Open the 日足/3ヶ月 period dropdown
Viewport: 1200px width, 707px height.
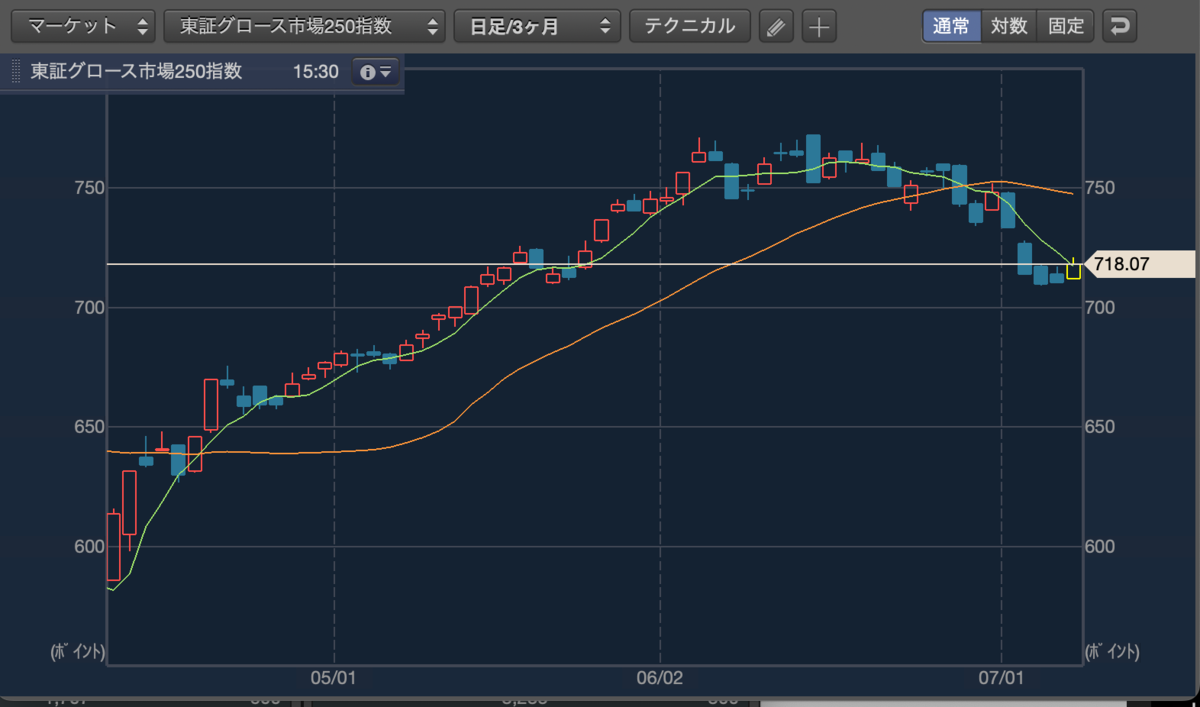(537, 26)
